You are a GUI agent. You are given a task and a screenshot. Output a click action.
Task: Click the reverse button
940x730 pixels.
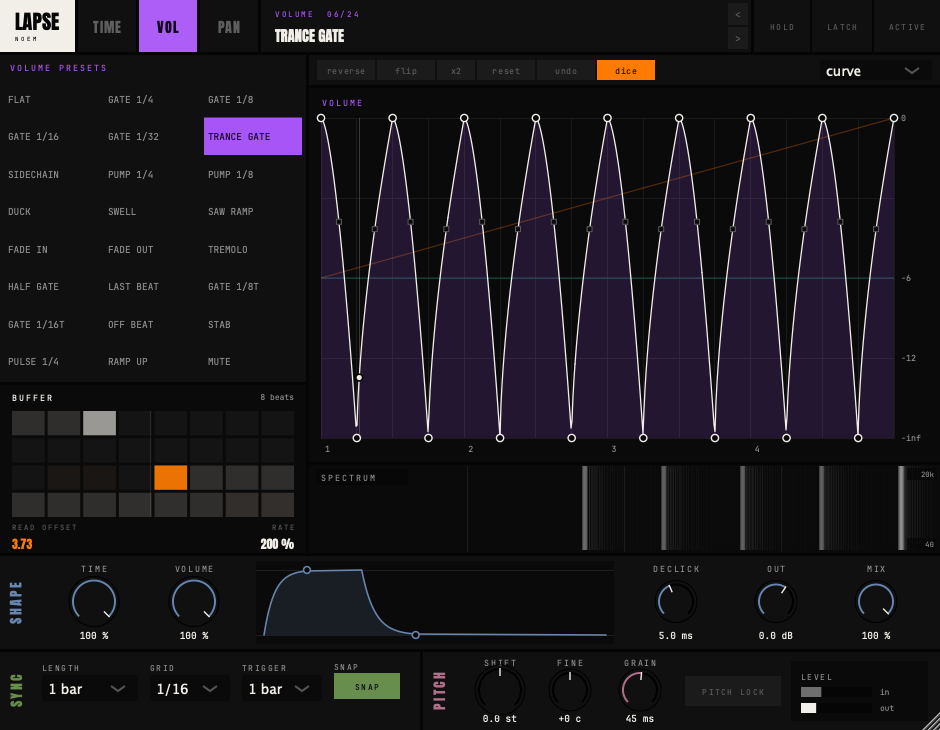coord(346,71)
